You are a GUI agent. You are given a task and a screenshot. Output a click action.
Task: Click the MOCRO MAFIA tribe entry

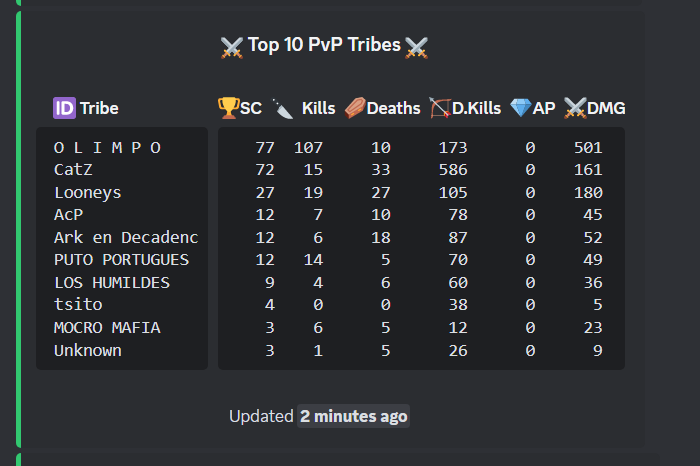click(107, 328)
